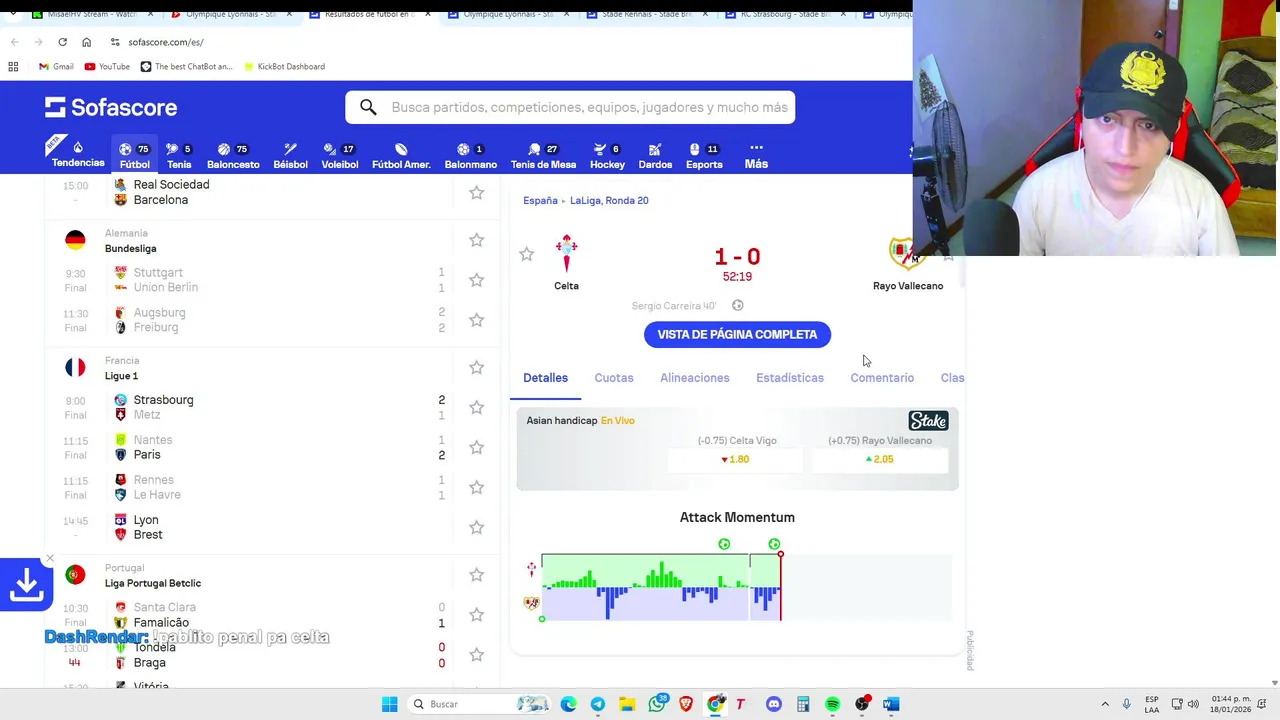Open the Tendencias sports section
1280x720 pixels.
coord(78,154)
